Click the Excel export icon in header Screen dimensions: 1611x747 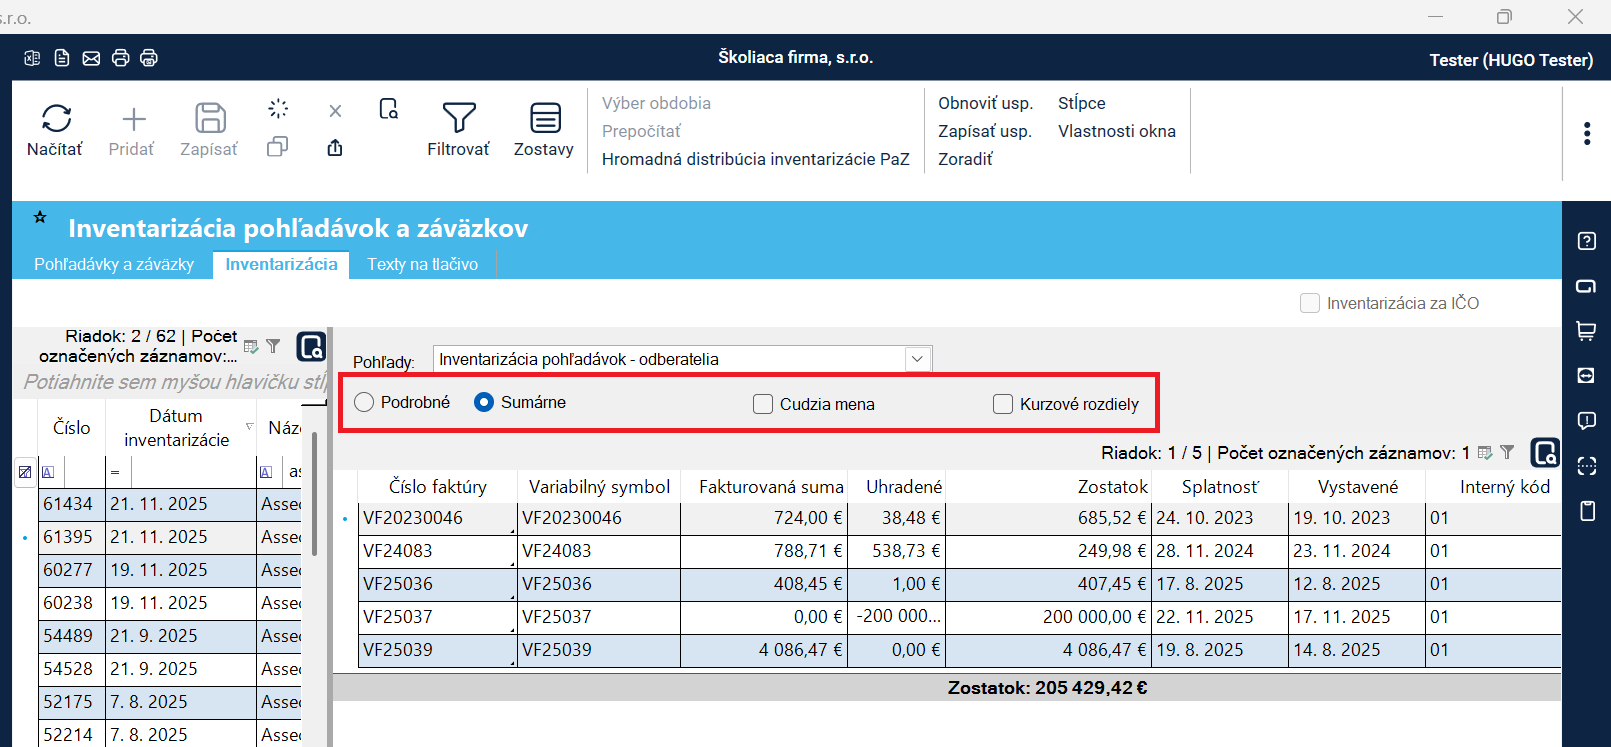(x=32, y=58)
